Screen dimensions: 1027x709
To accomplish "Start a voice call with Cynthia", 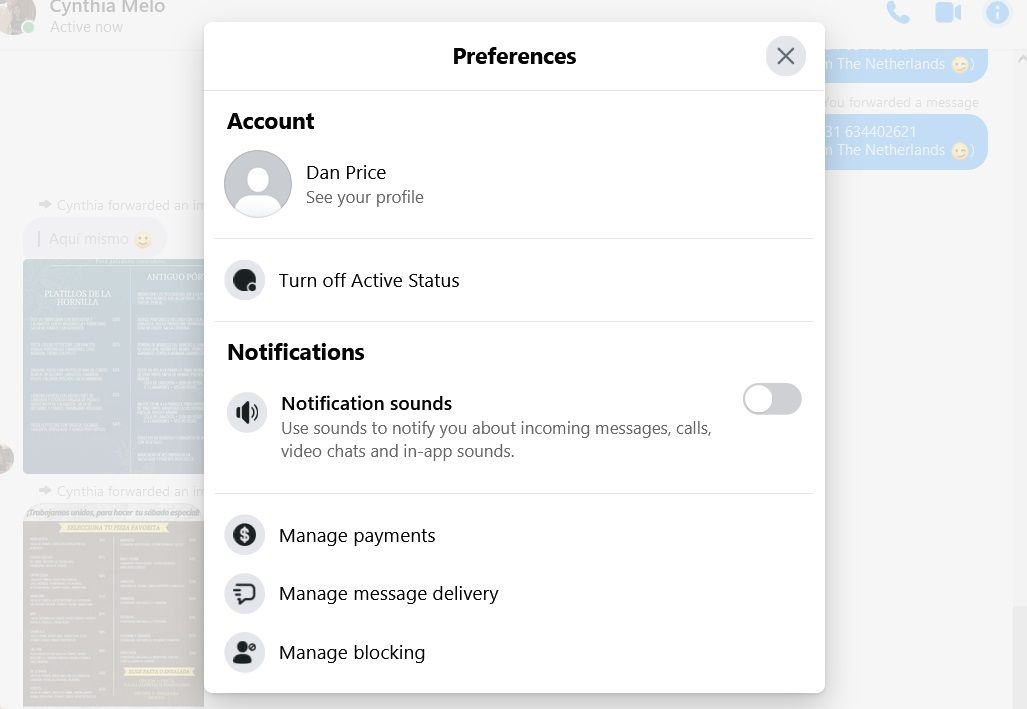I will (x=897, y=13).
